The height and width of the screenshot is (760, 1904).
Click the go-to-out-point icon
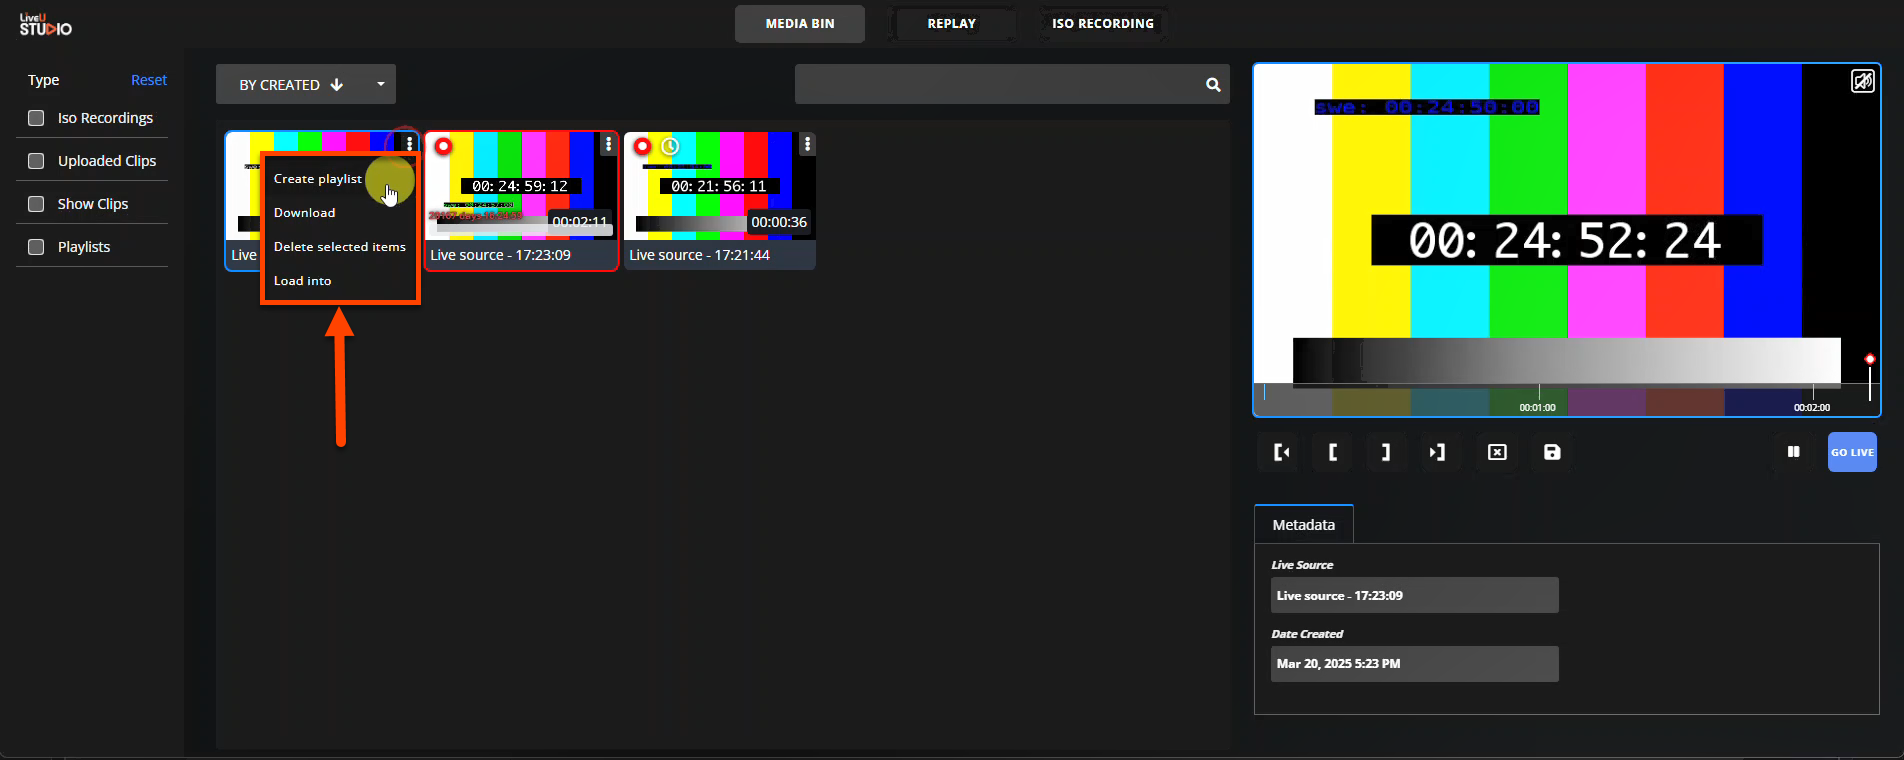click(x=1437, y=453)
